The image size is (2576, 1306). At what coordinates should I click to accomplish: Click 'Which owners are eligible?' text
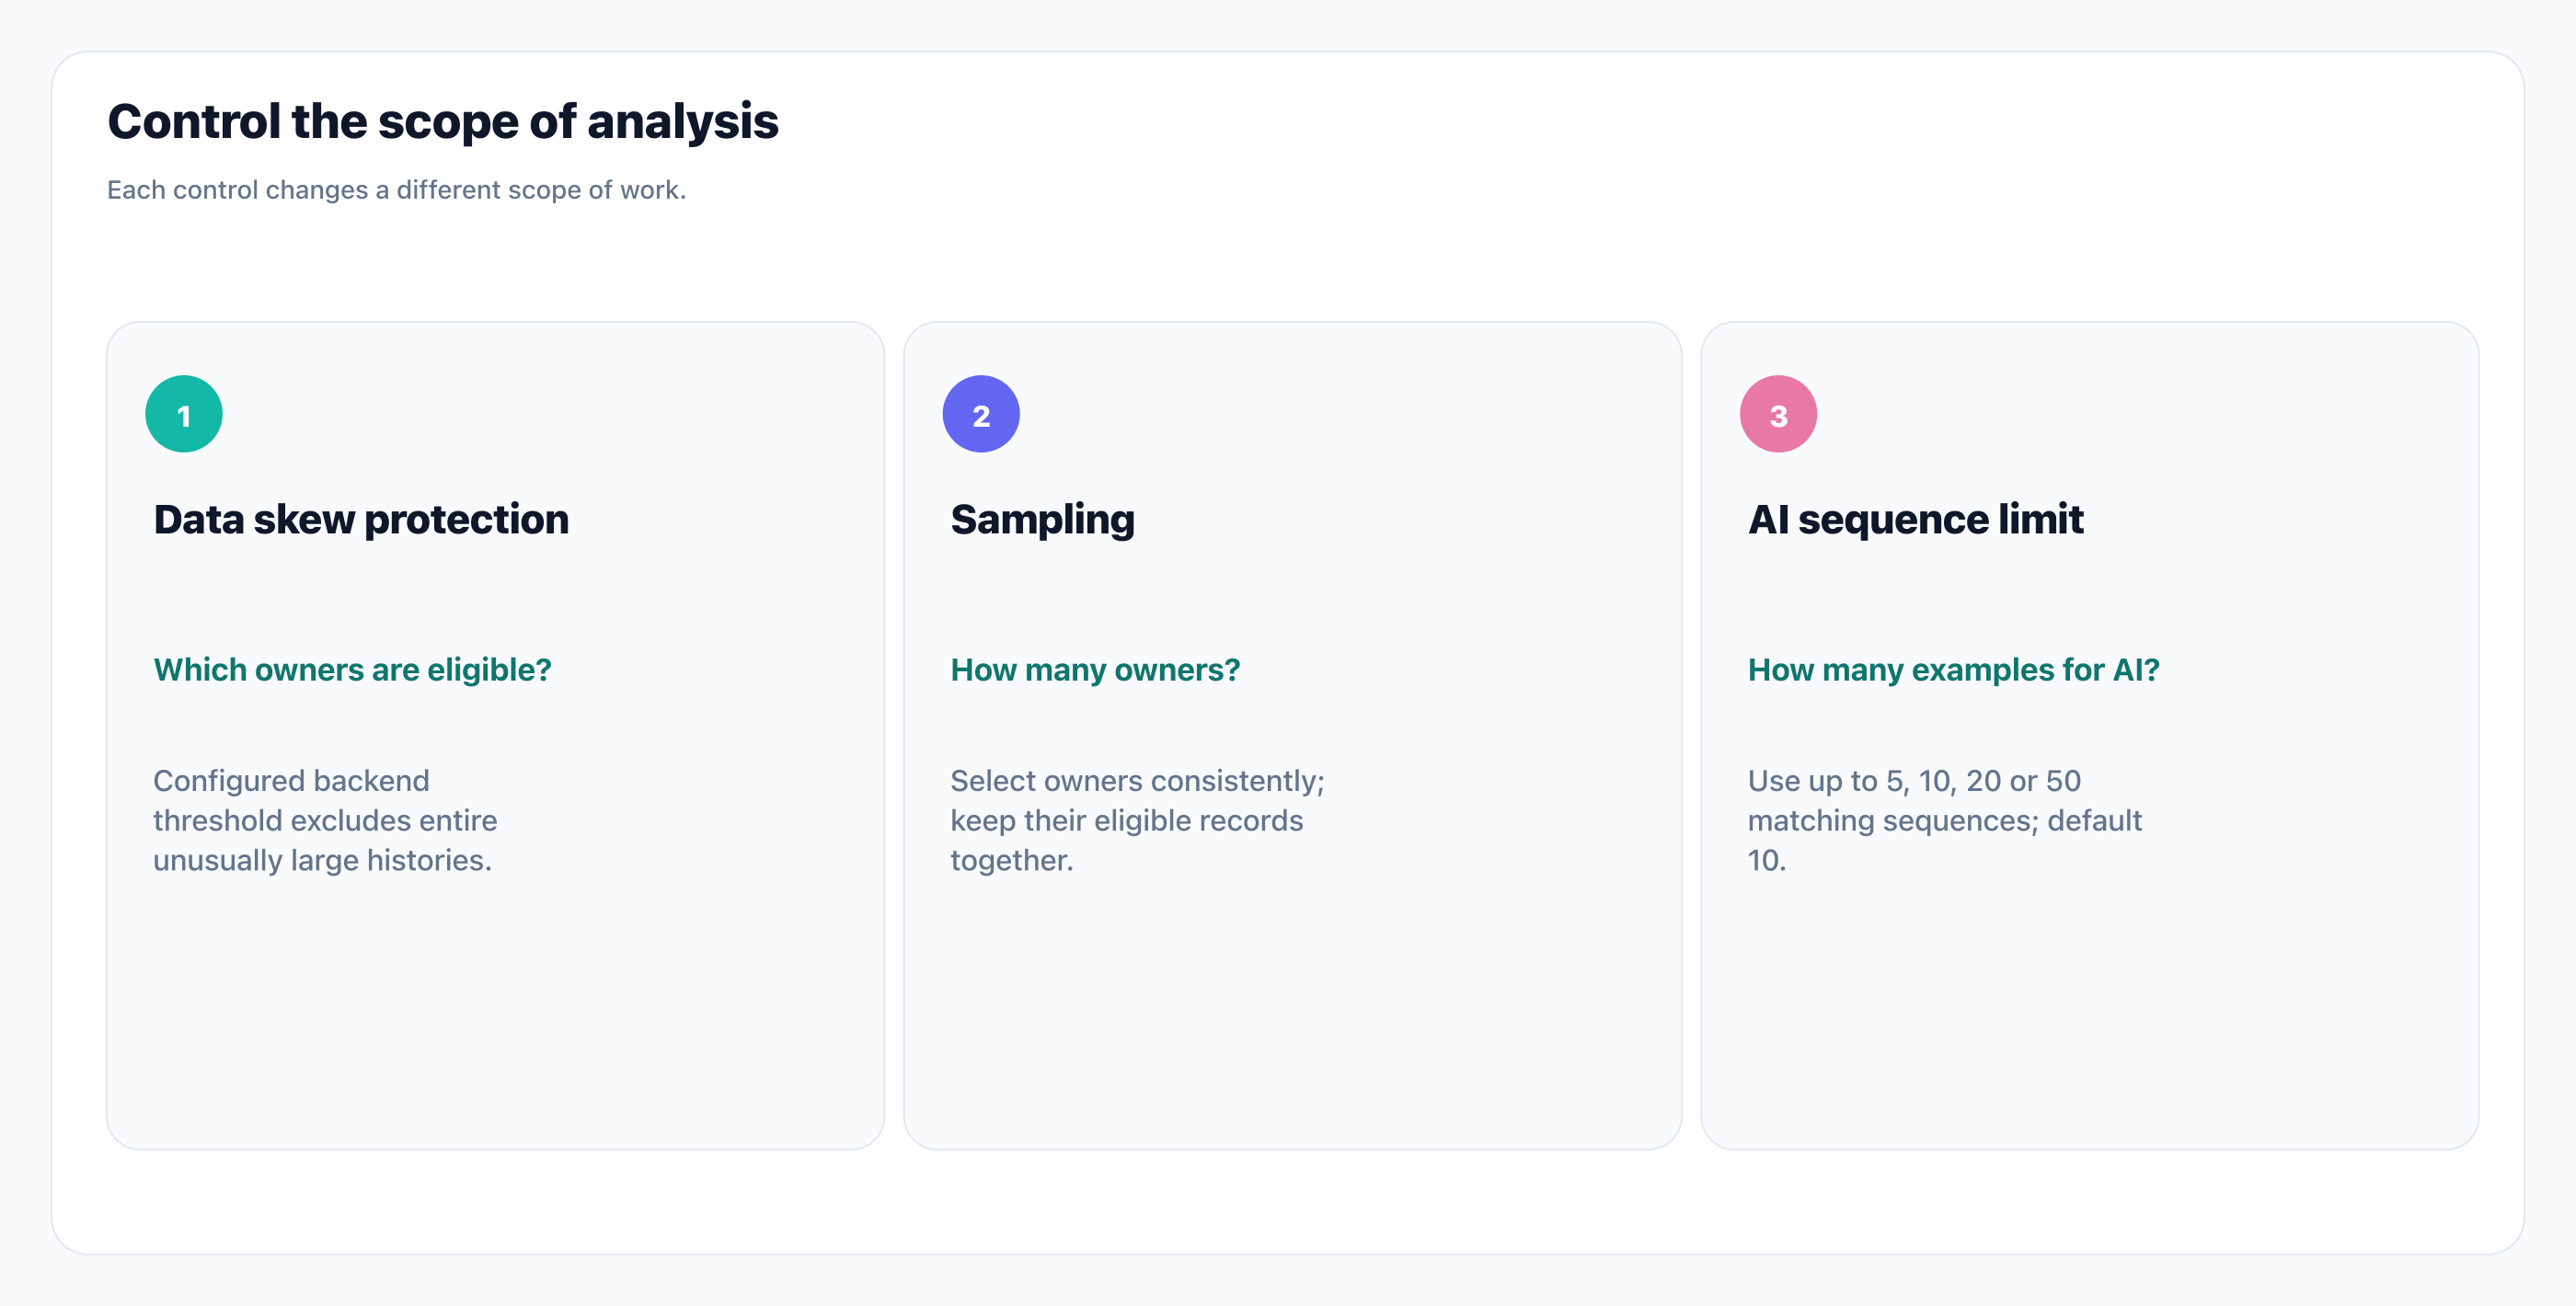(352, 669)
